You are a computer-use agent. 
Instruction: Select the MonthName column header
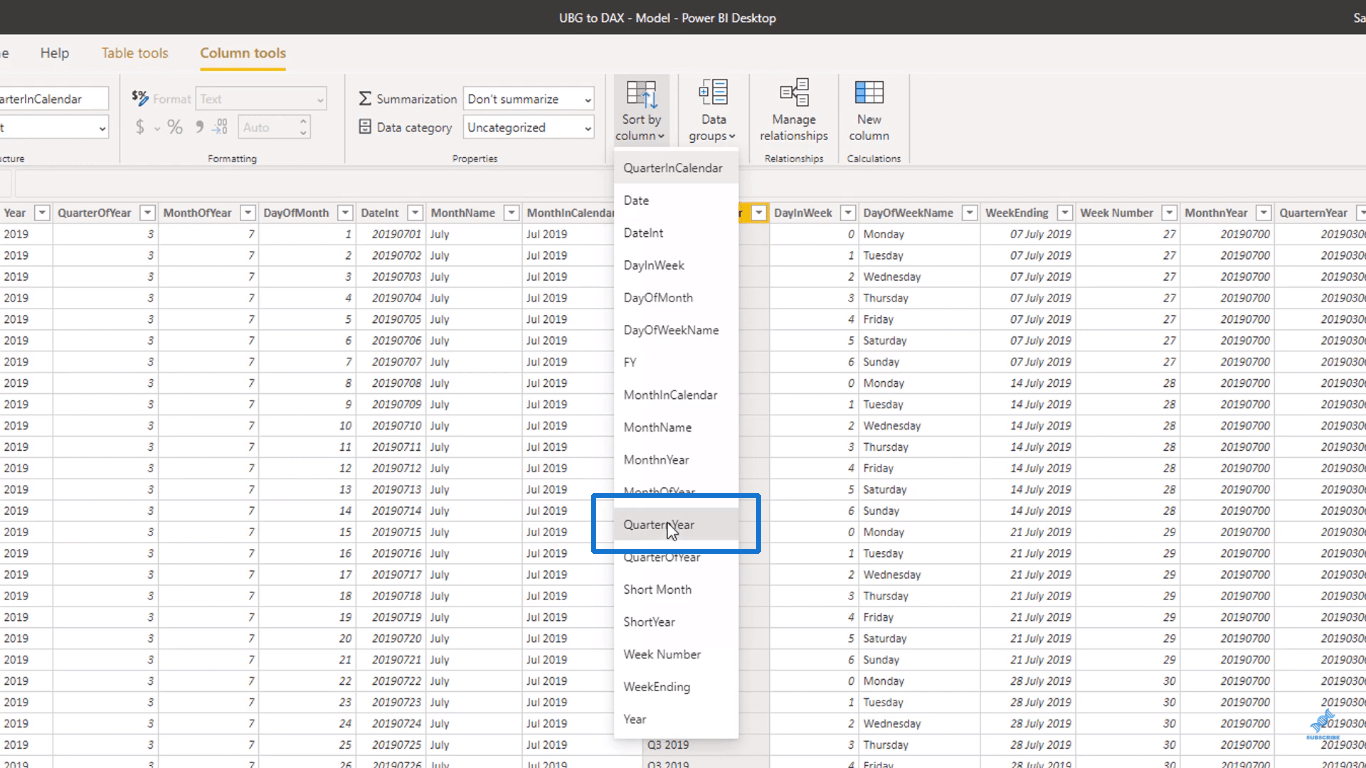click(x=463, y=213)
